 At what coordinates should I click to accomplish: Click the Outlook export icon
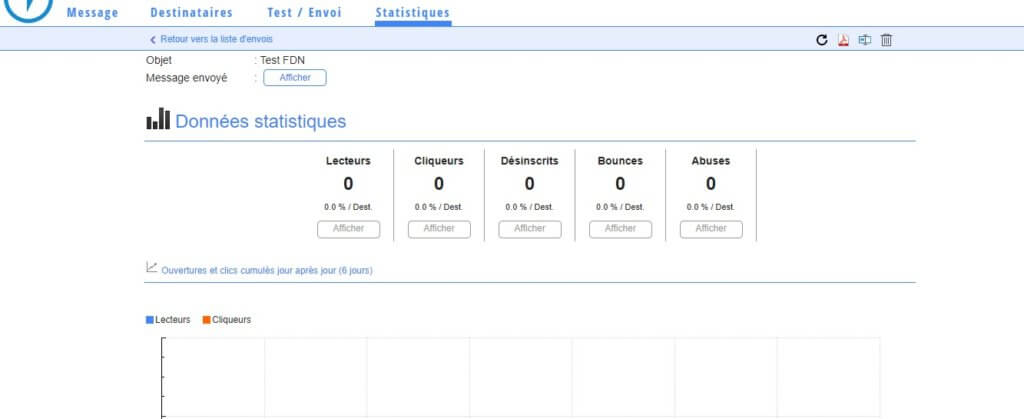pyautogui.click(x=864, y=40)
